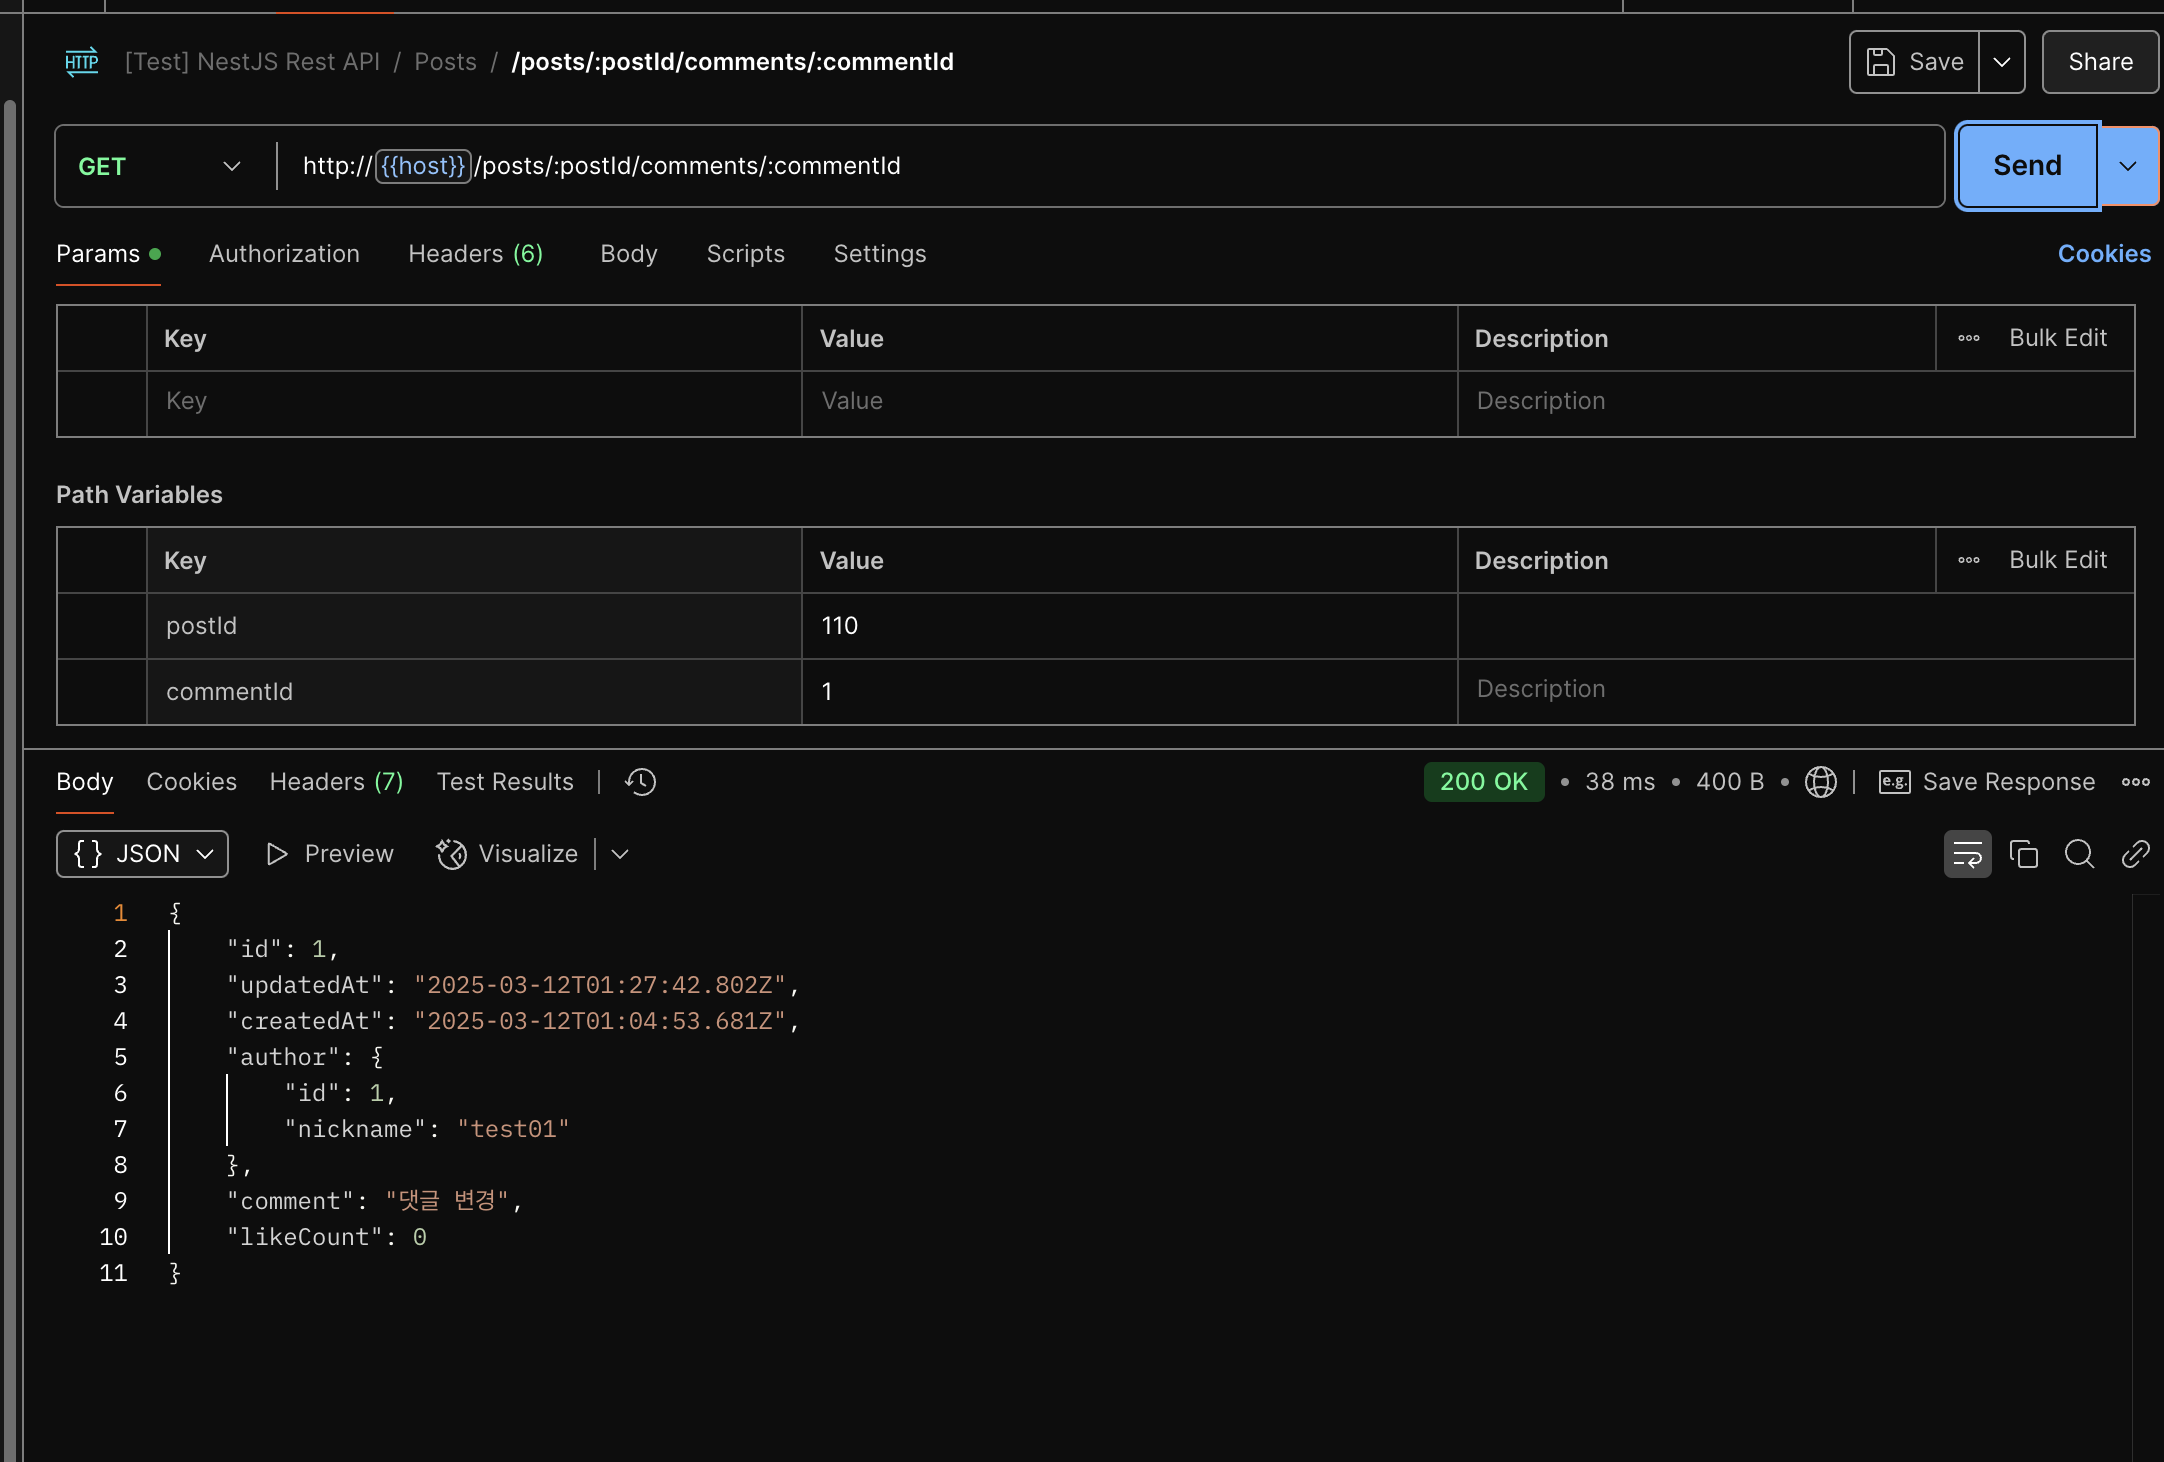The height and width of the screenshot is (1462, 2164).
Task: Click Bulk Edit for Path Variables
Action: tap(2058, 560)
